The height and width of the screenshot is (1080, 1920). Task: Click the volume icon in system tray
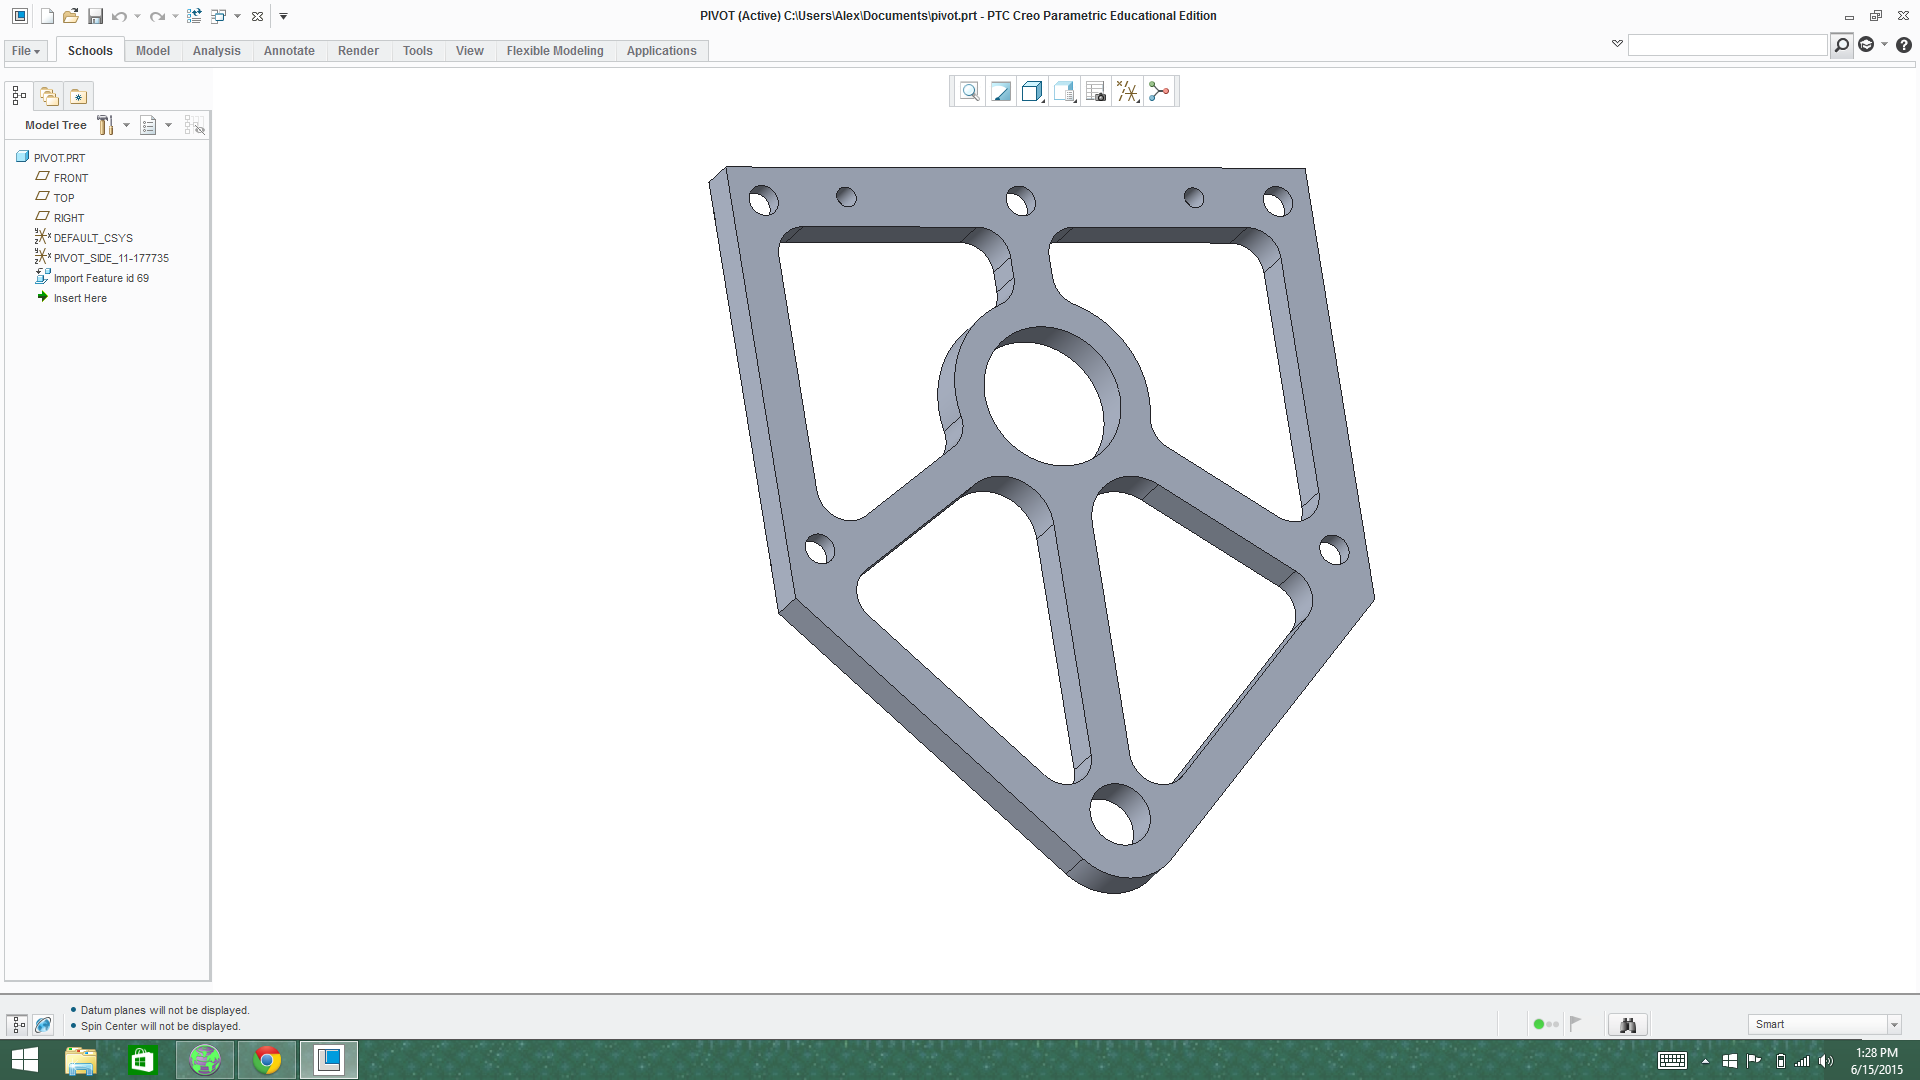1826,1061
